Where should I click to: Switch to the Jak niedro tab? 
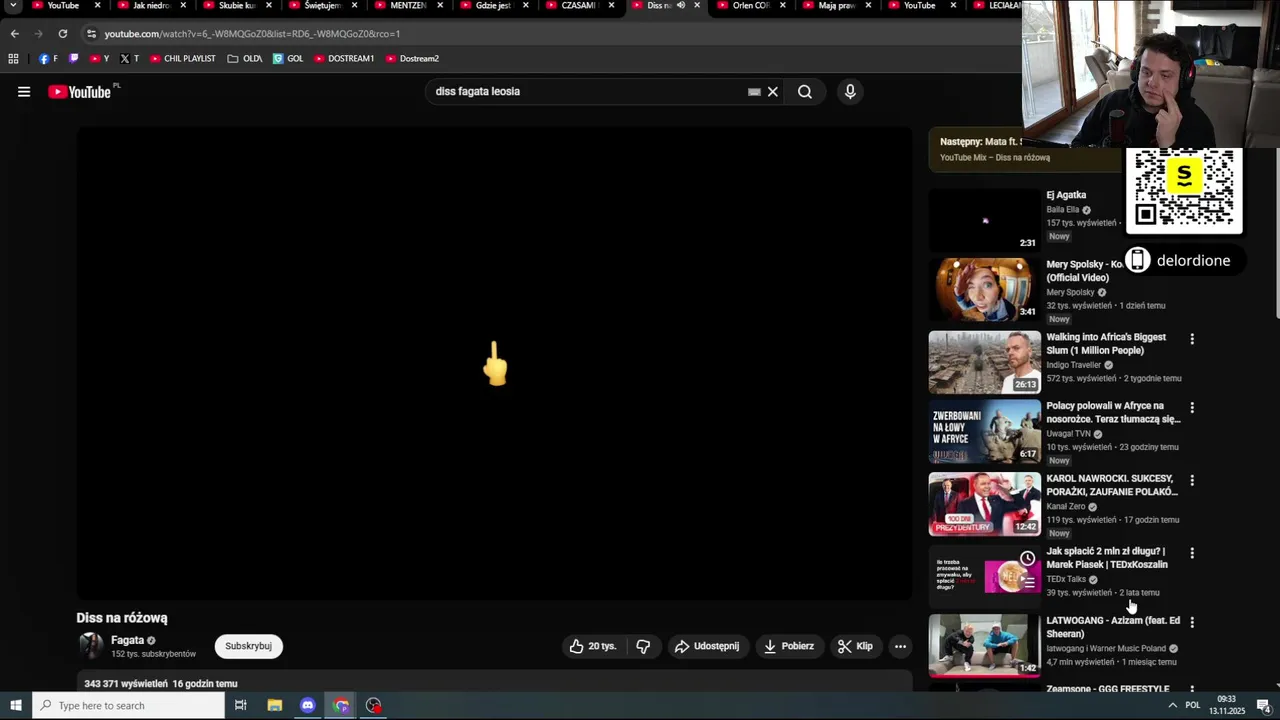click(151, 5)
